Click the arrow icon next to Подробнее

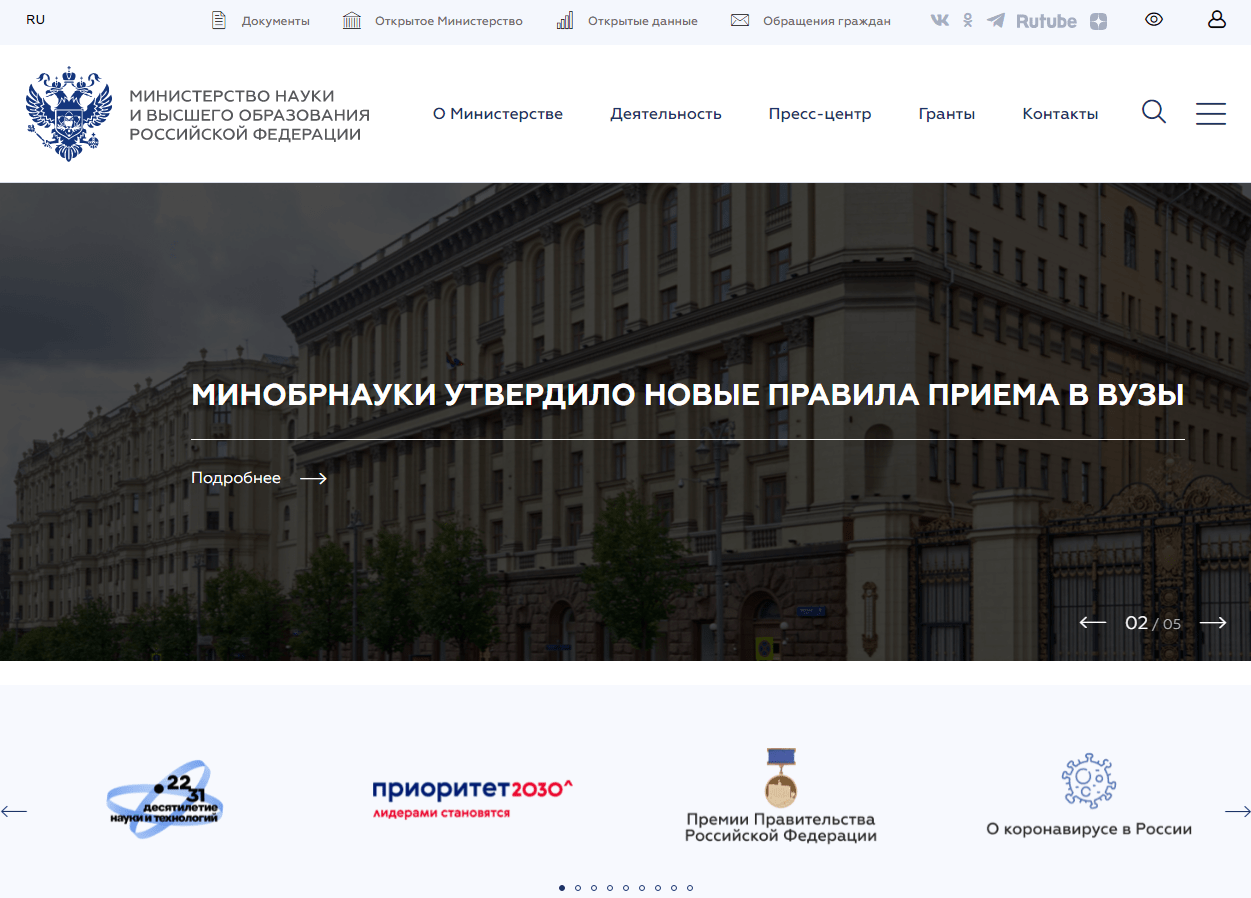click(x=314, y=478)
